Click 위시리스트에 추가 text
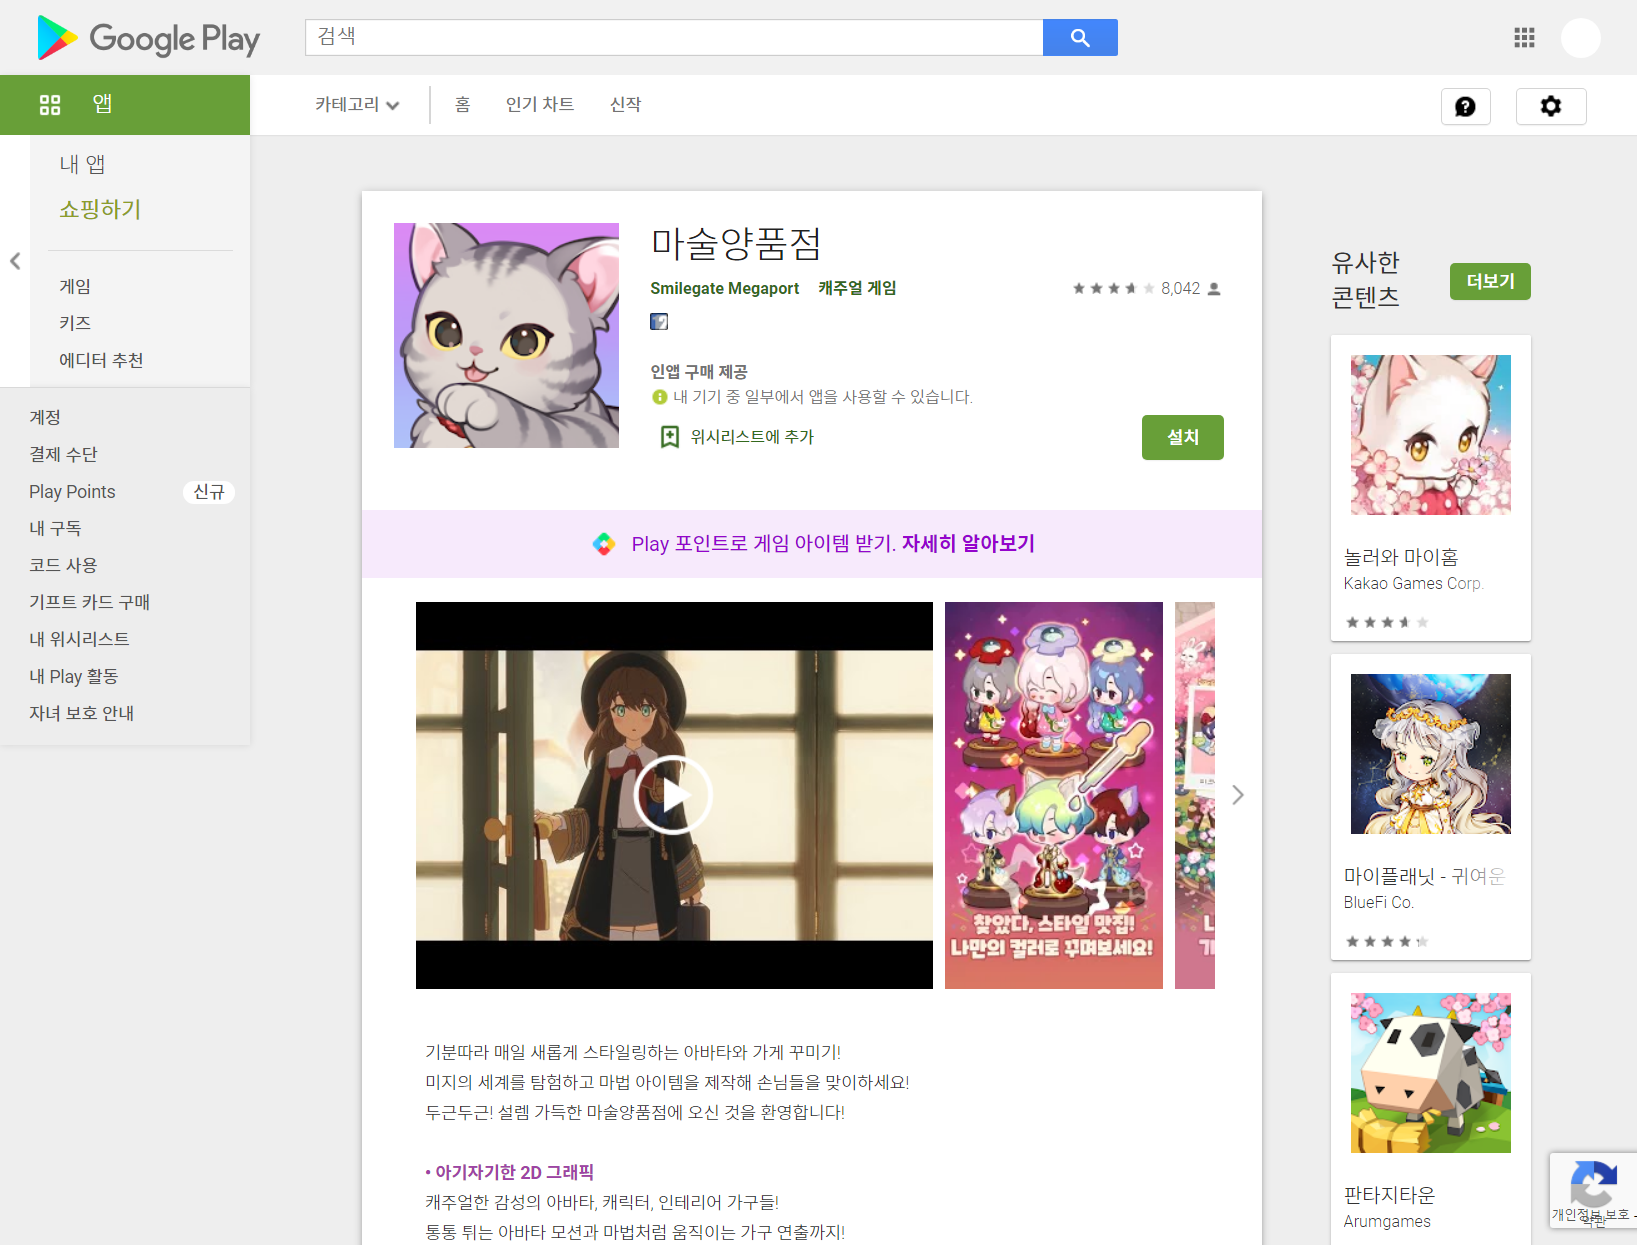The width and height of the screenshot is (1637, 1245). click(752, 437)
